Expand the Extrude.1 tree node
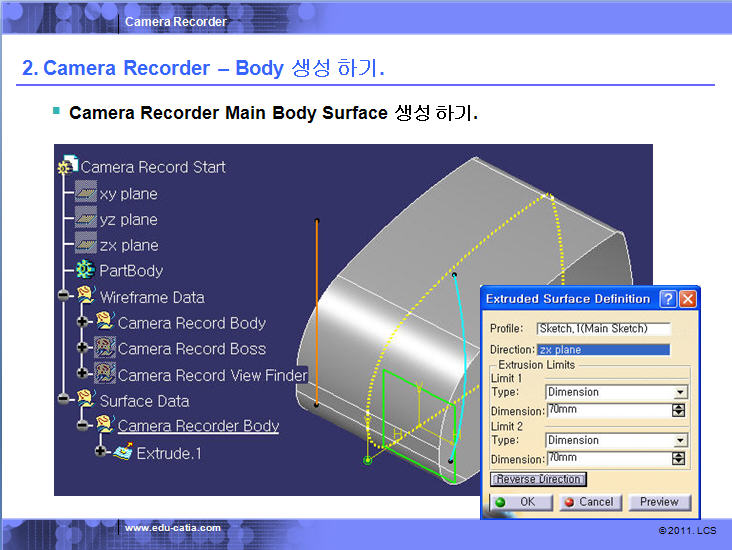Image resolution: width=732 pixels, height=550 pixels. [102, 453]
